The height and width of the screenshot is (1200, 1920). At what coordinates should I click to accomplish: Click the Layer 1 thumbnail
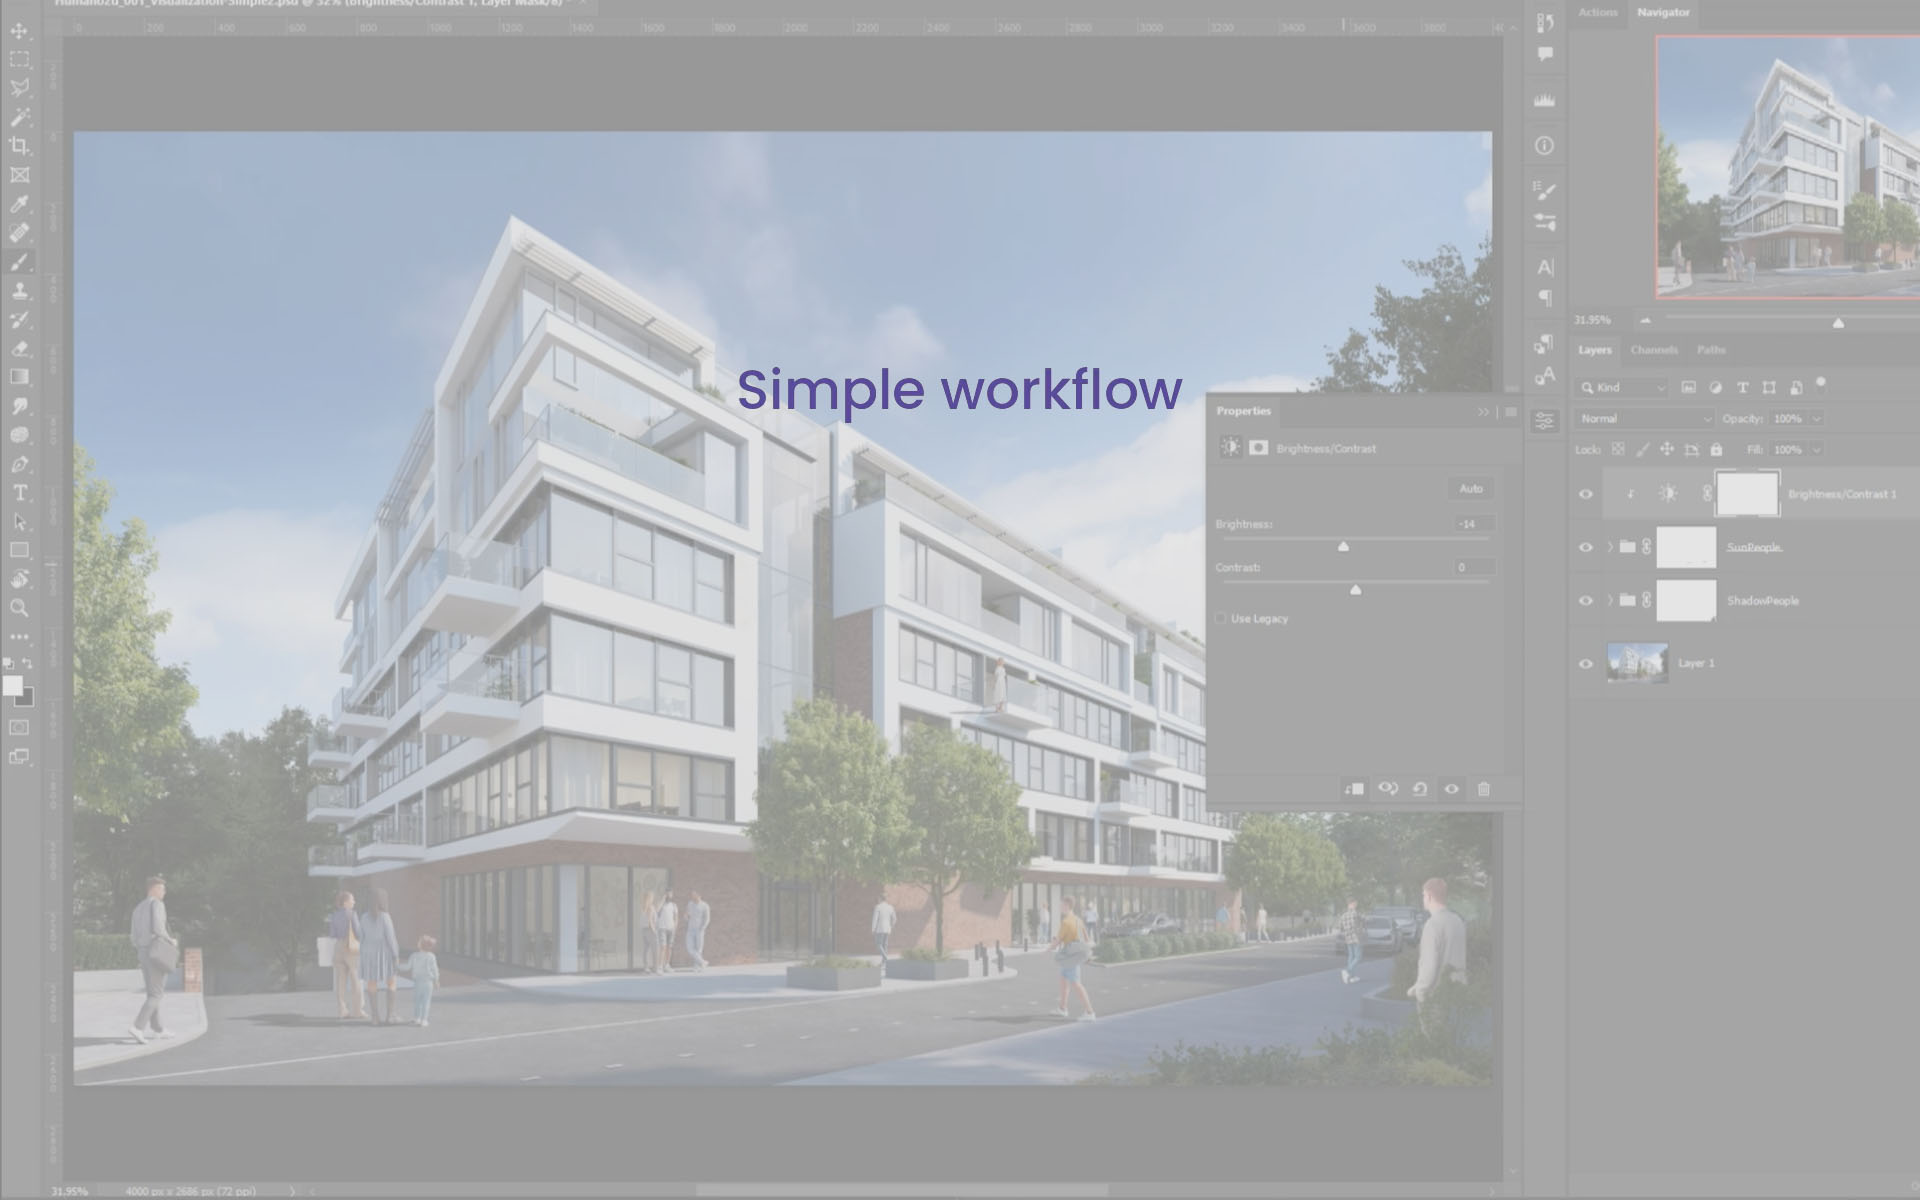(1637, 661)
